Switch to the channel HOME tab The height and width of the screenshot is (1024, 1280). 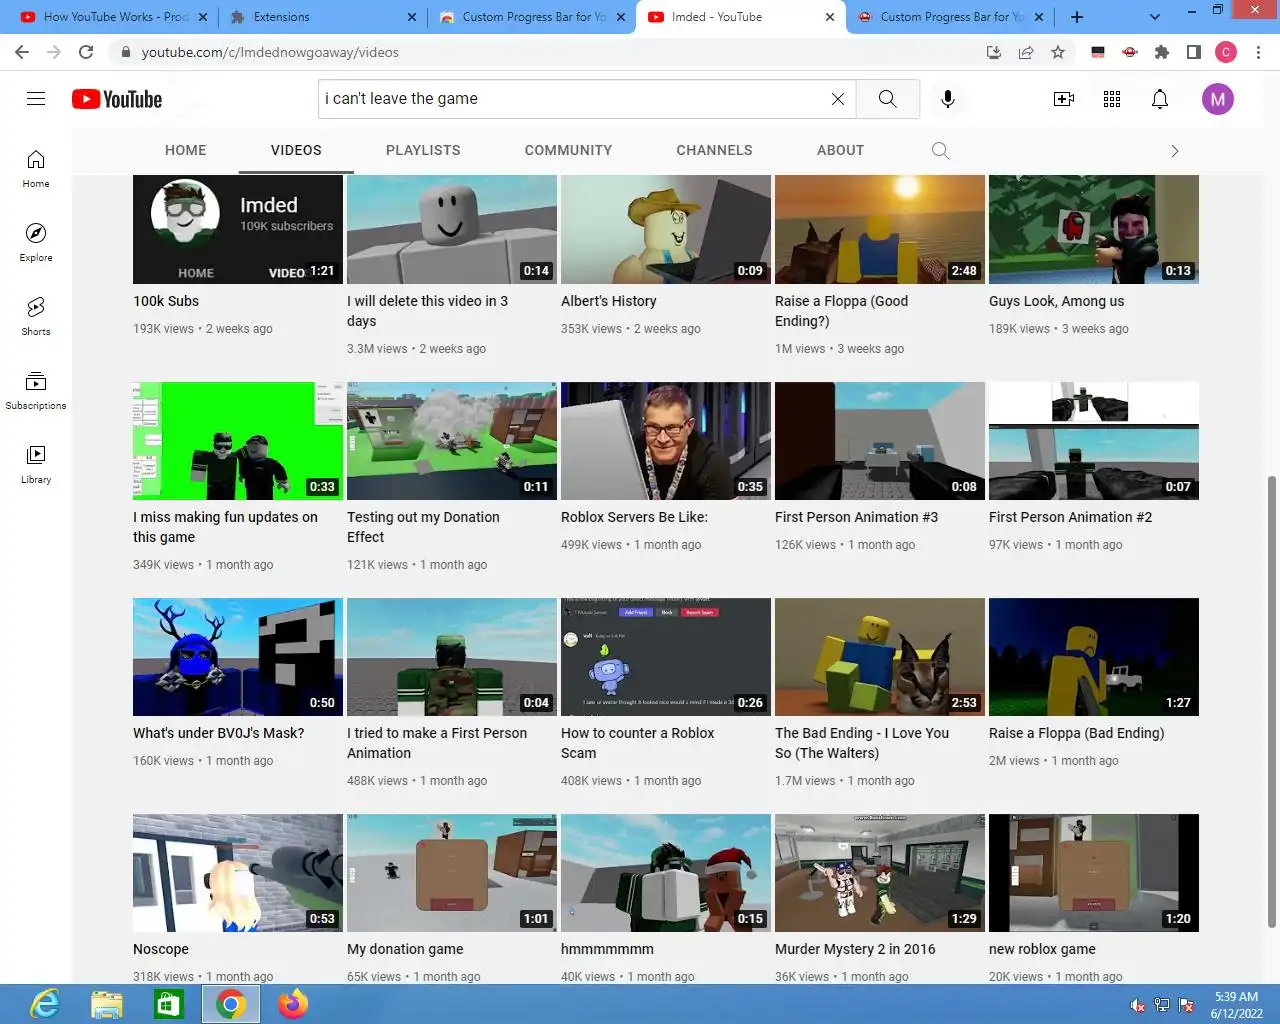point(186,150)
